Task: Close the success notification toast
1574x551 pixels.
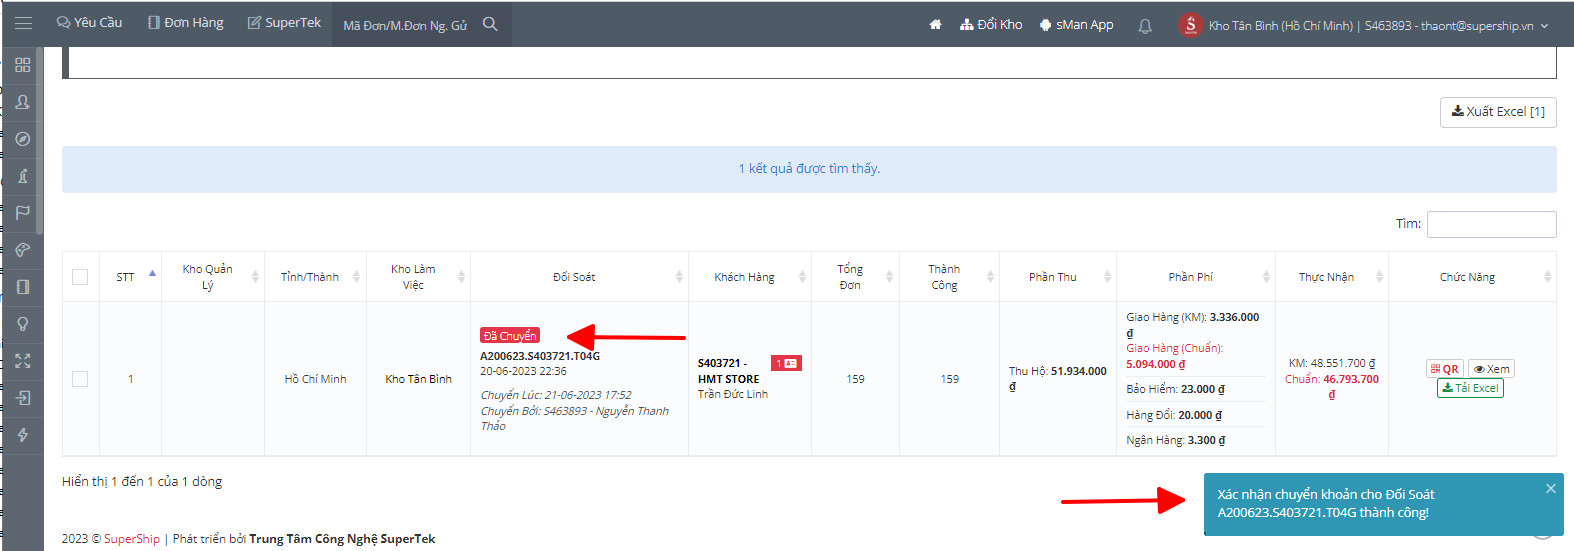Action: (1550, 488)
